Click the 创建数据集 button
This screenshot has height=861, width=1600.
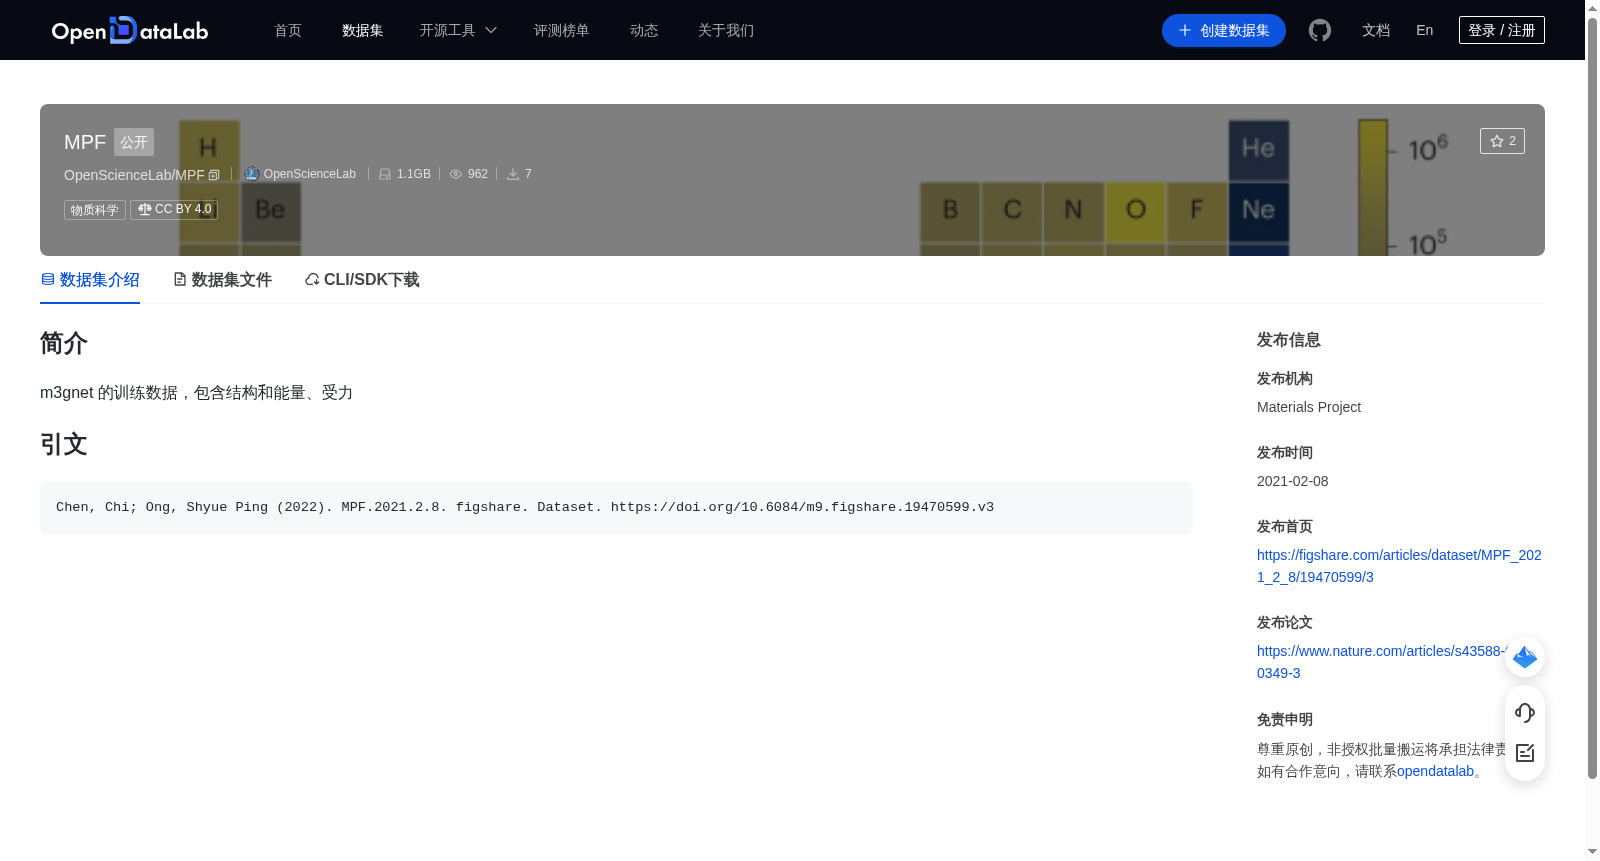[x=1224, y=31]
